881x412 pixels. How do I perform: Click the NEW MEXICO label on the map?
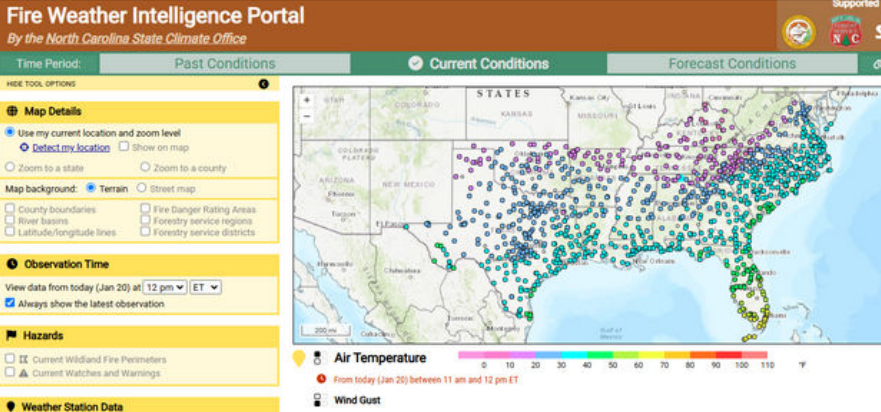pyautogui.click(x=408, y=184)
